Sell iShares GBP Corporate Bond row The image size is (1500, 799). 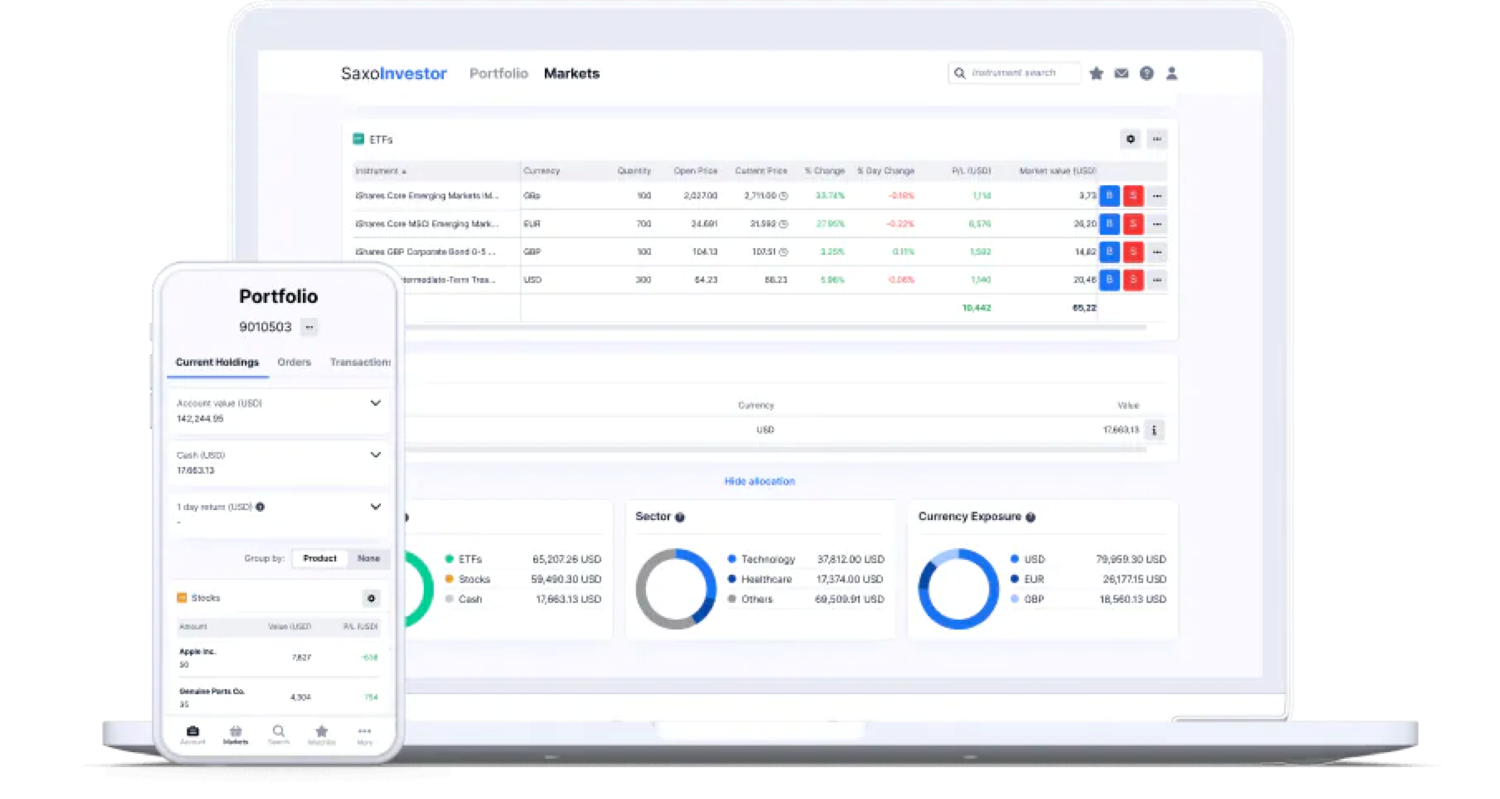(1133, 252)
